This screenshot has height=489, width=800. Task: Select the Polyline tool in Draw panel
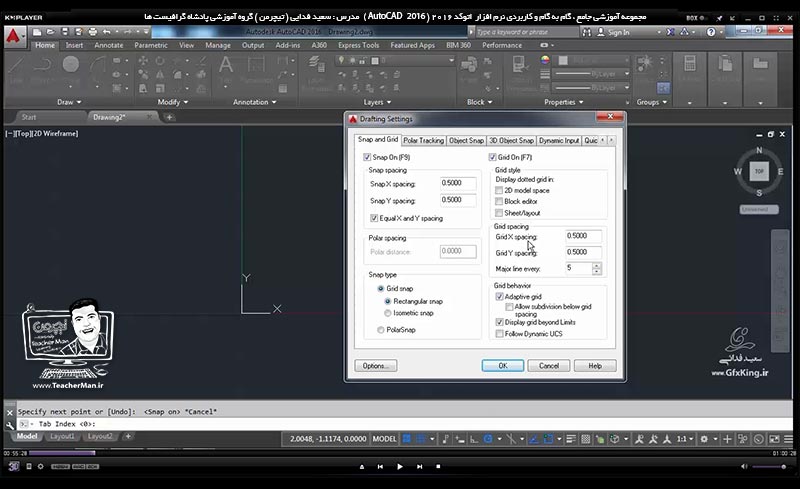click(x=43, y=66)
